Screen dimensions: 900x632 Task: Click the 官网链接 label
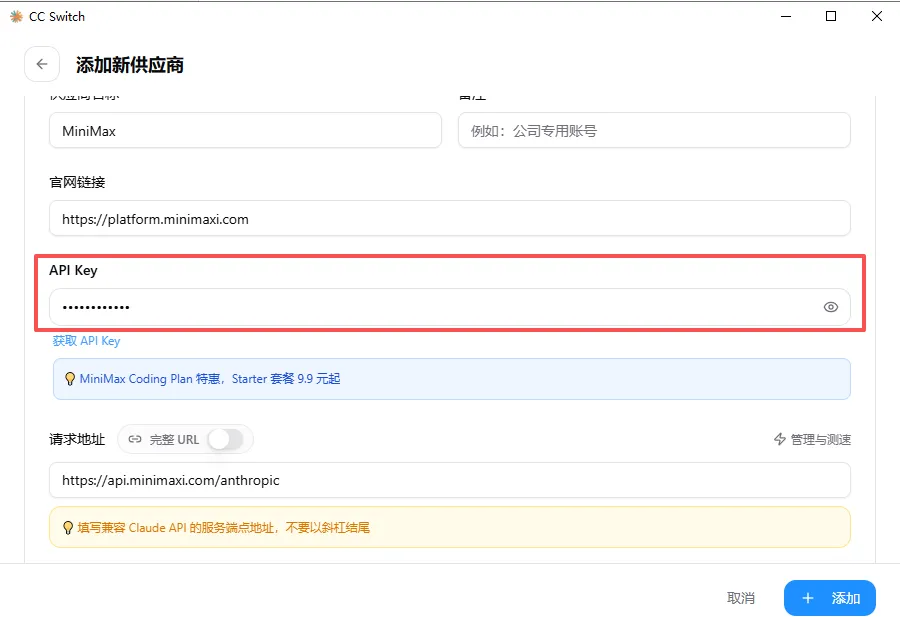pyautogui.click(x=77, y=183)
